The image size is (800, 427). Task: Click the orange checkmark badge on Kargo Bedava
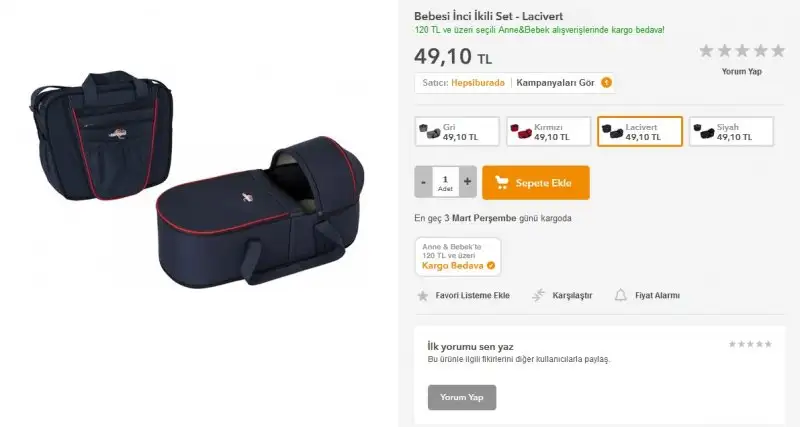coord(491,265)
